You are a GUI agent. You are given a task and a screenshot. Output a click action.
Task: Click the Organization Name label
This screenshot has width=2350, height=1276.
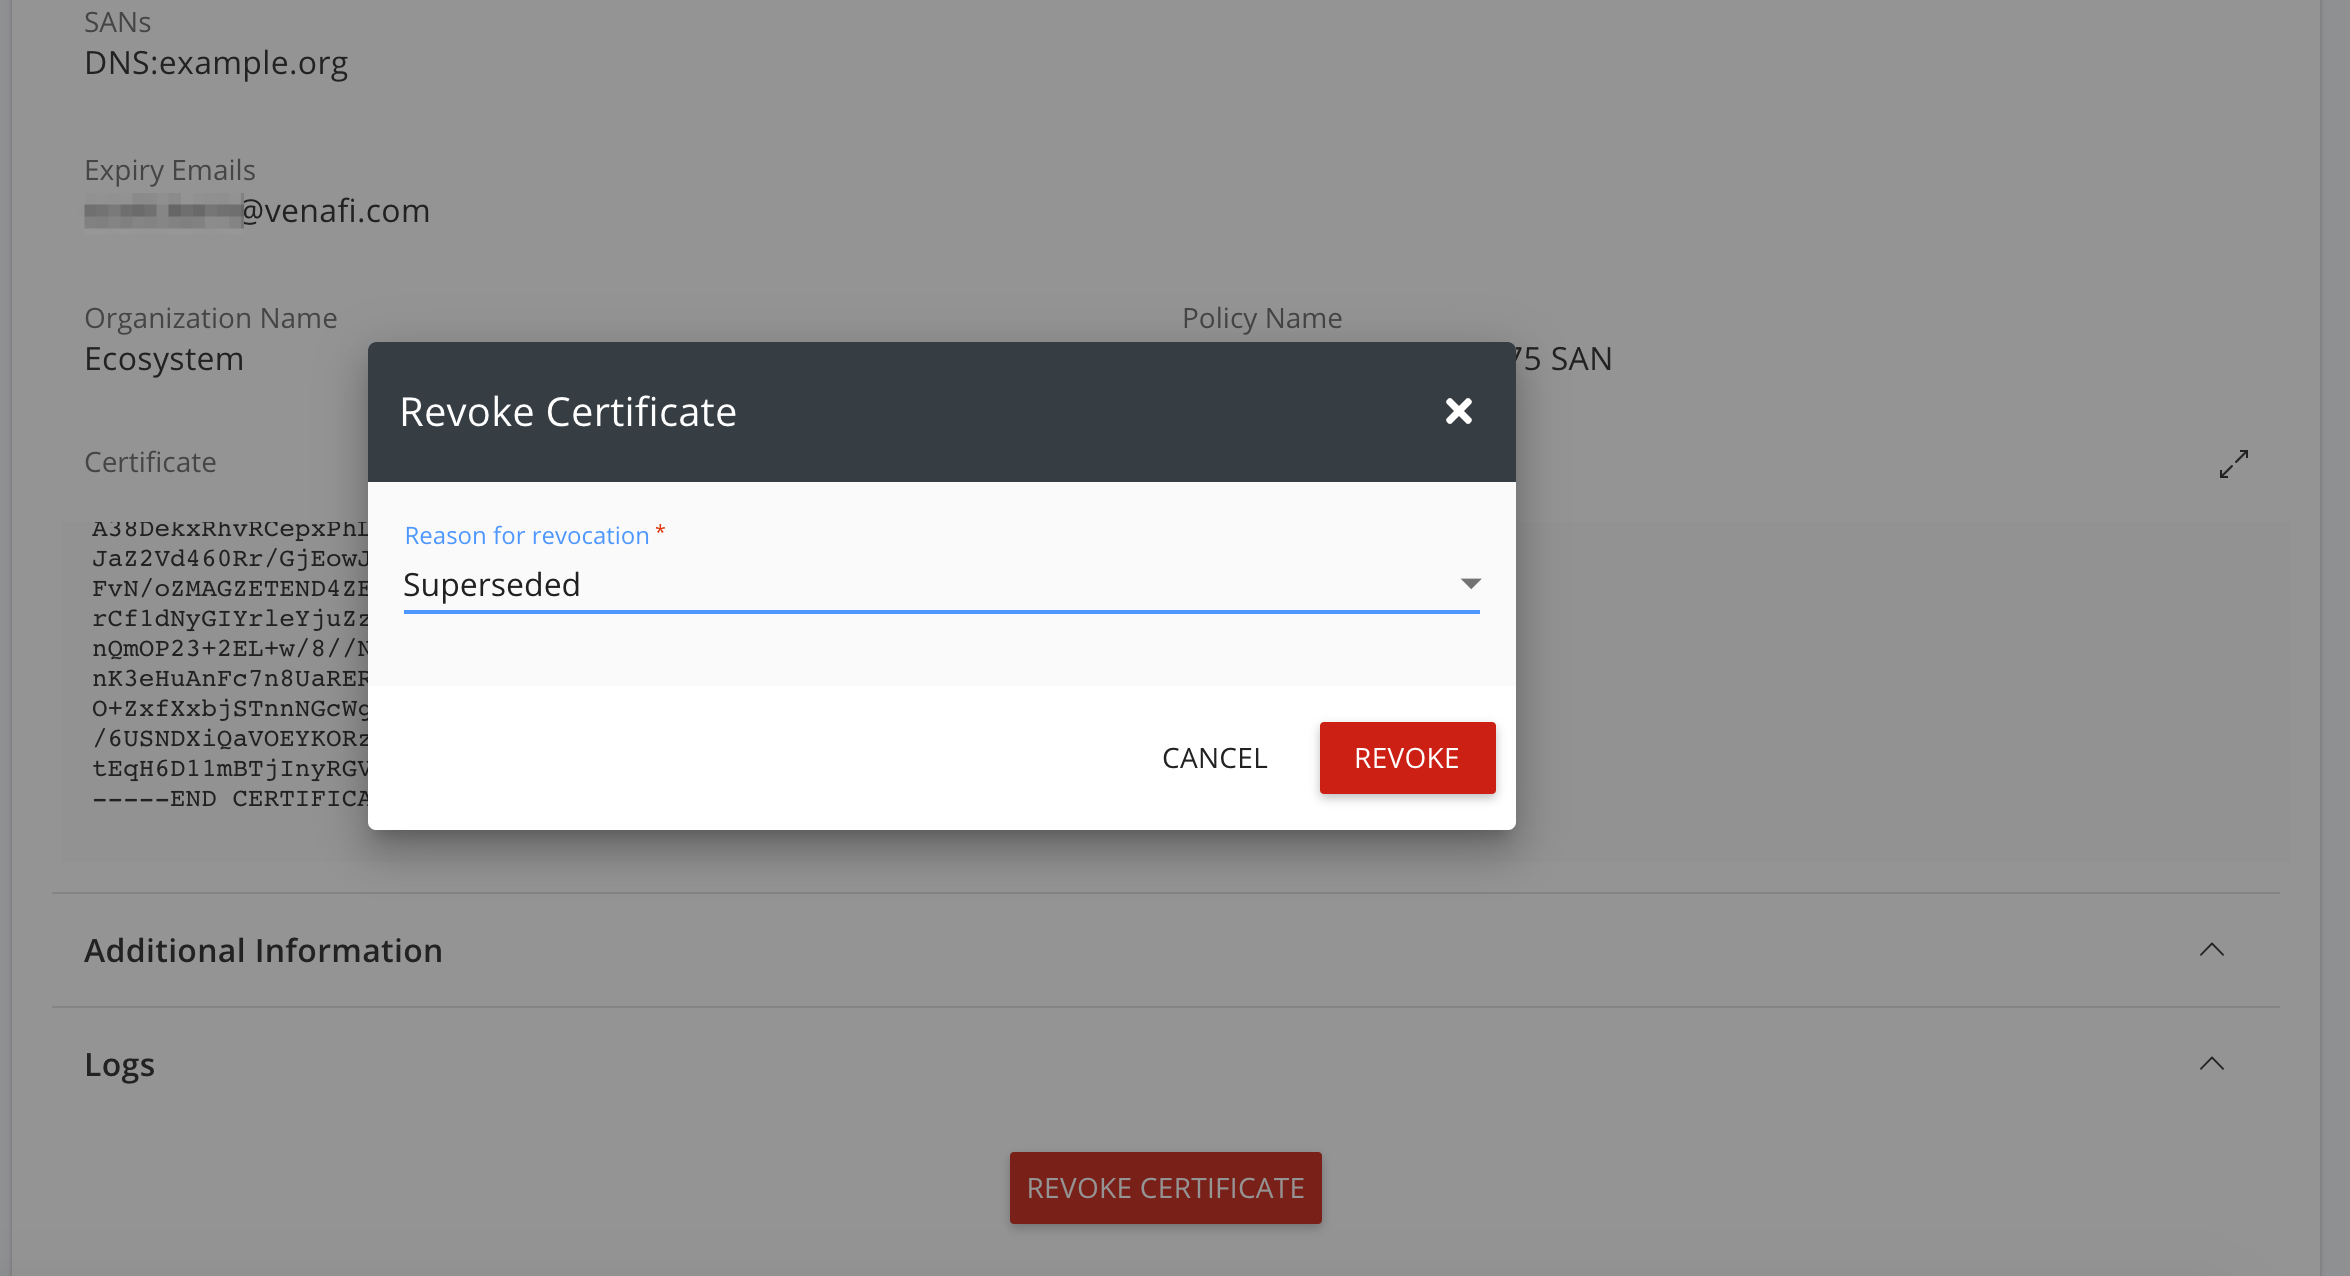211,318
